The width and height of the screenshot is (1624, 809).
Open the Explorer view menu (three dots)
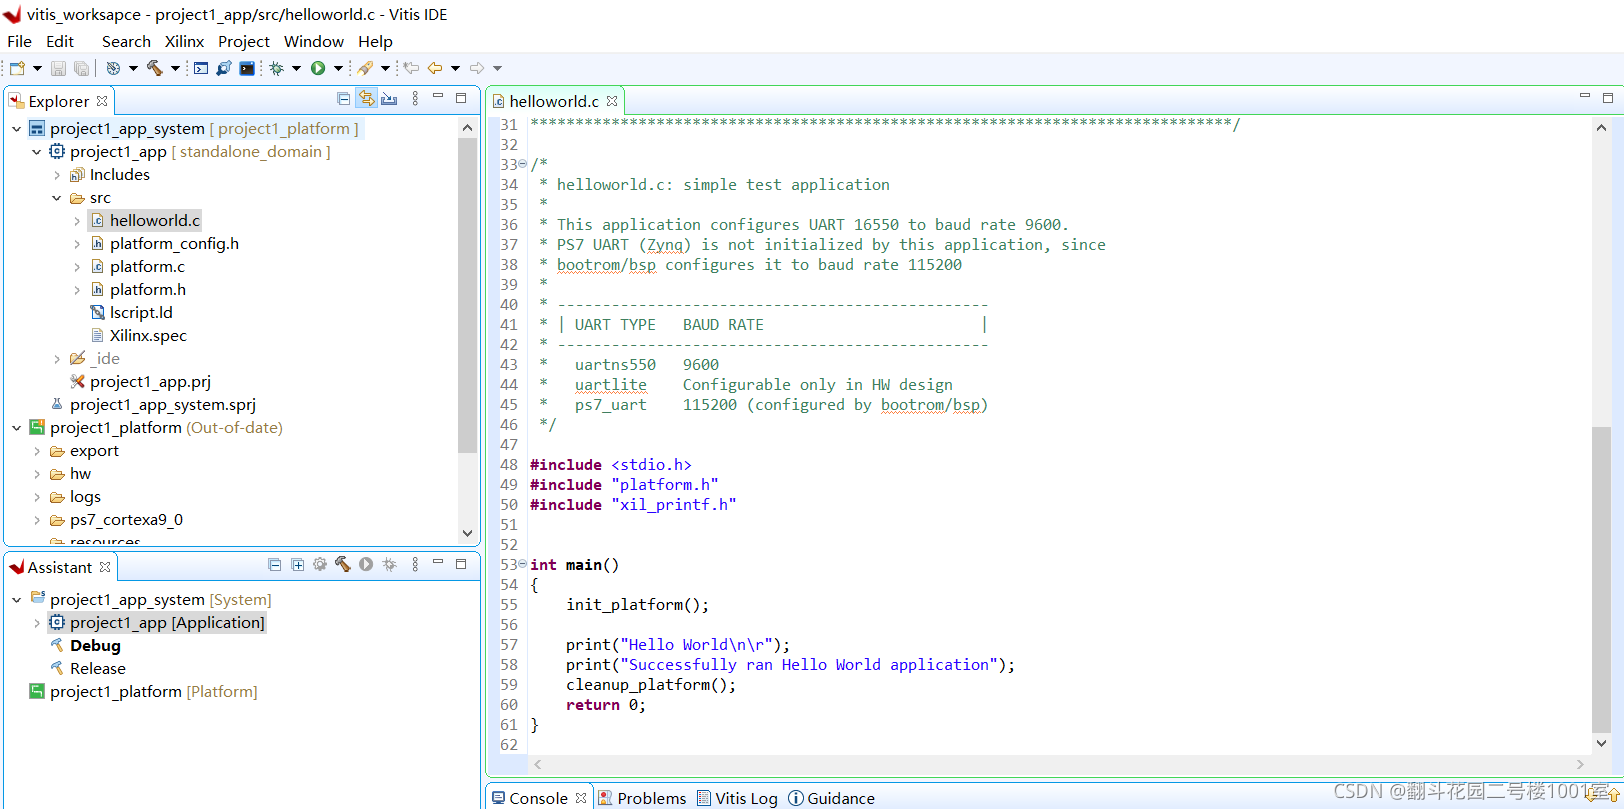(415, 99)
